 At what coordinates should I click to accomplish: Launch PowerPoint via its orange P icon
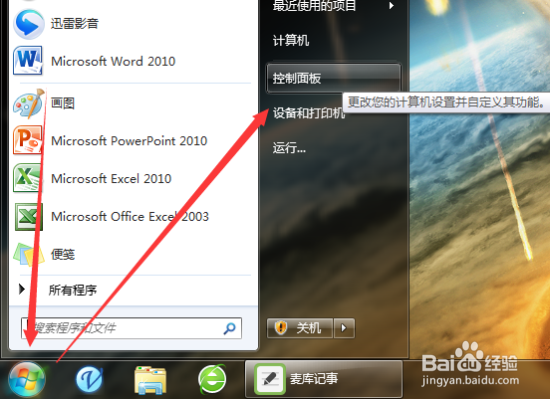(28, 140)
